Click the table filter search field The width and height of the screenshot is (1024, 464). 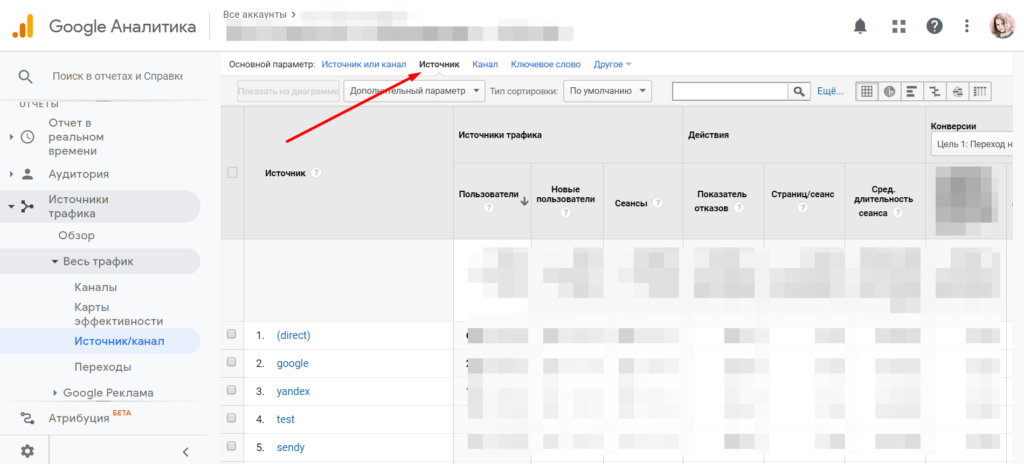pyautogui.click(x=730, y=91)
